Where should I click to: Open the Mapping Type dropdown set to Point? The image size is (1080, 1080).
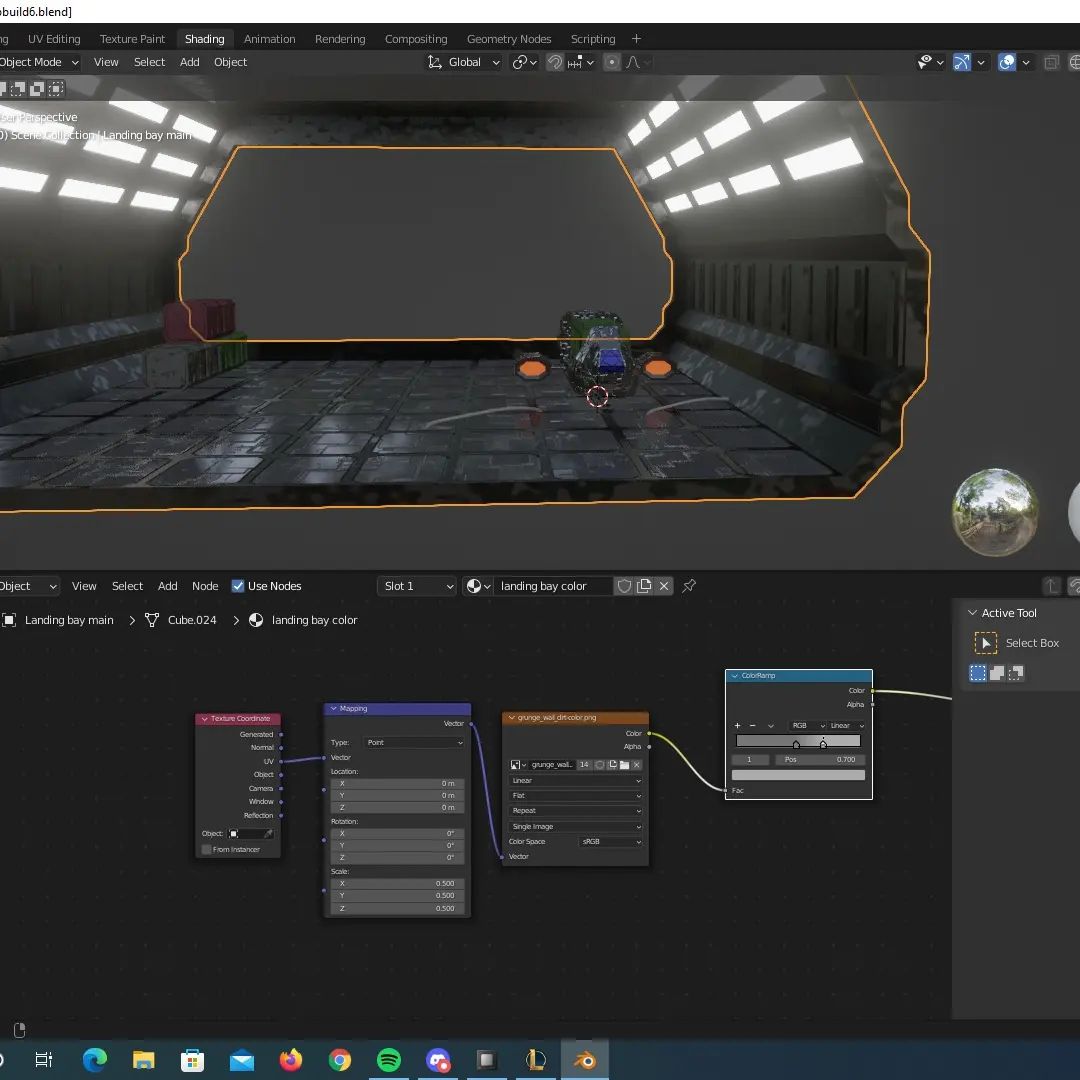pos(414,742)
